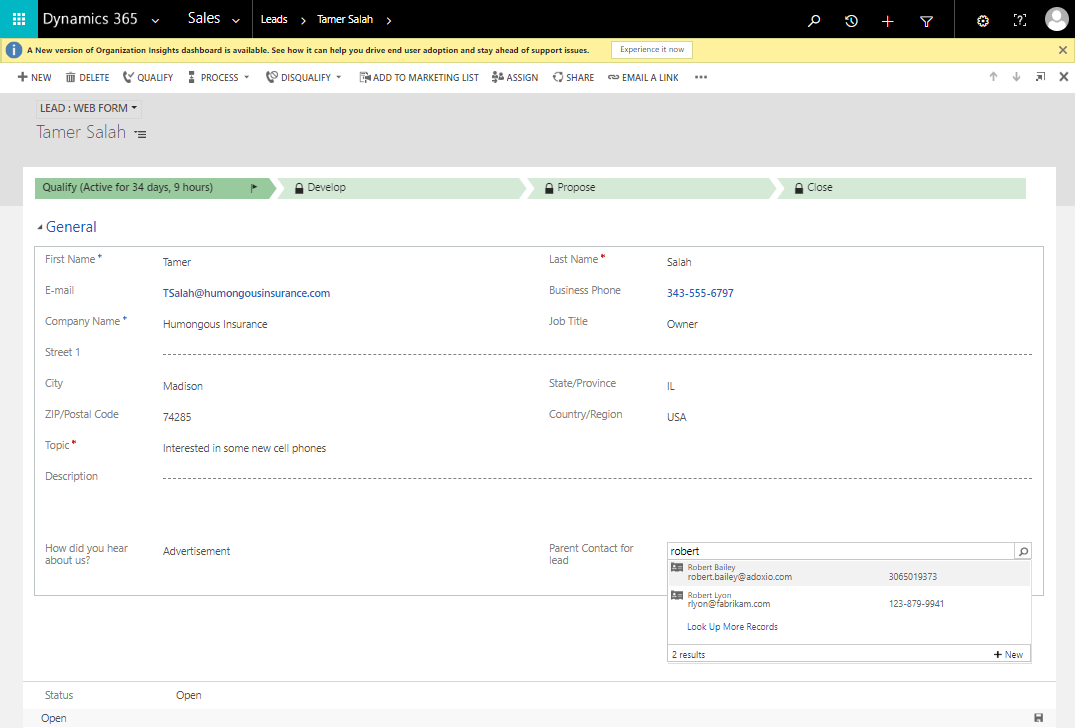Open the Disqualify dropdown menu

coord(339,78)
